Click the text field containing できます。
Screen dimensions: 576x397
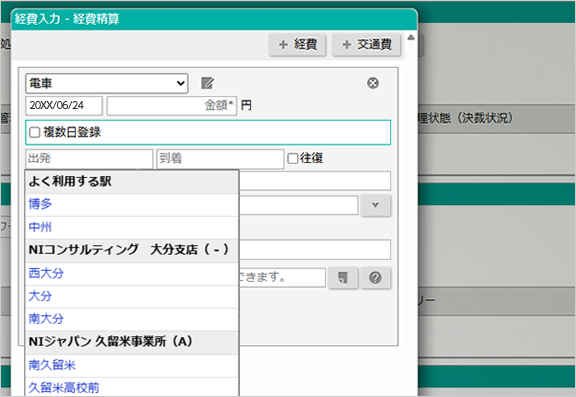[282, 278]
